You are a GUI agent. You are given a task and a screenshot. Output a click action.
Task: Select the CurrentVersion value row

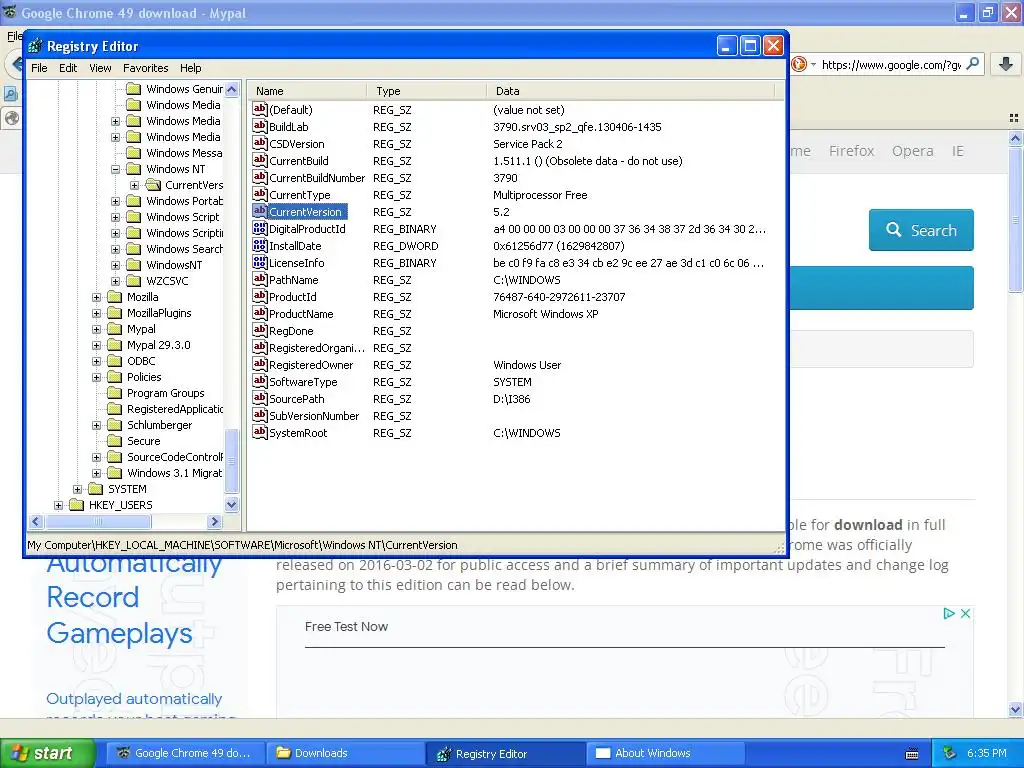point(516,212)
